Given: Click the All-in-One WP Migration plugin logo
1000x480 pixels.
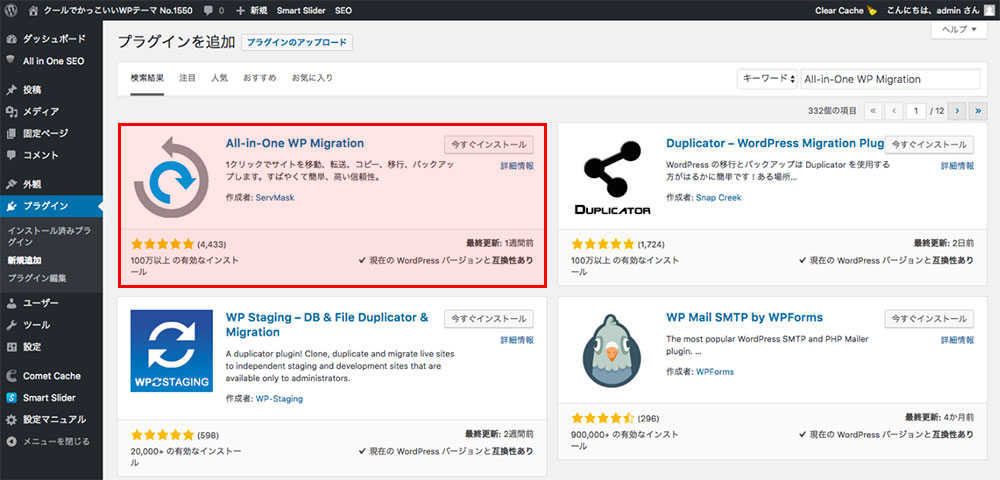Looking at the screenshot, I should coord(171,177).
